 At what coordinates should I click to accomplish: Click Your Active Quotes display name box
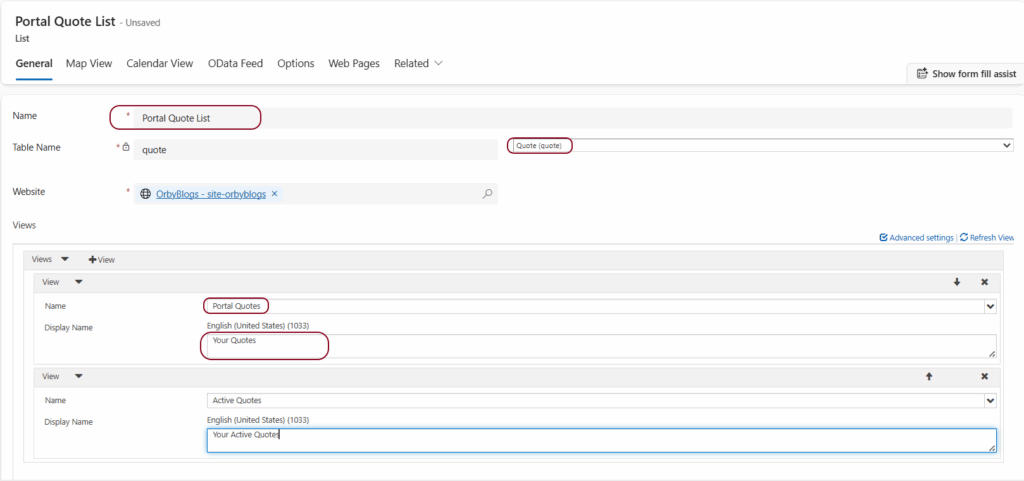point(601,441)
